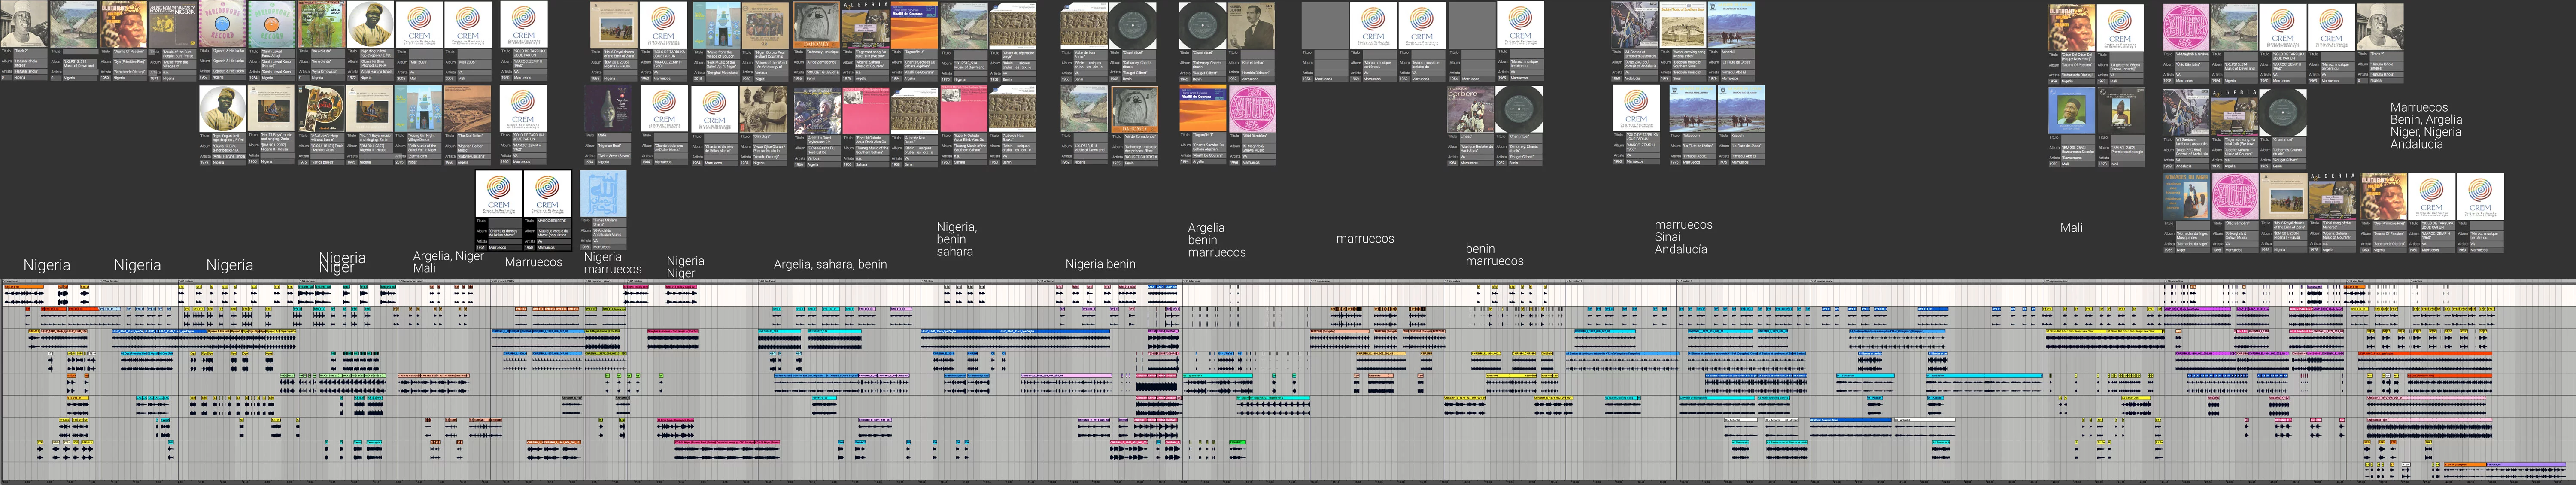Click the Northeastern Nigeria villages album cover

tap(173, 24)
